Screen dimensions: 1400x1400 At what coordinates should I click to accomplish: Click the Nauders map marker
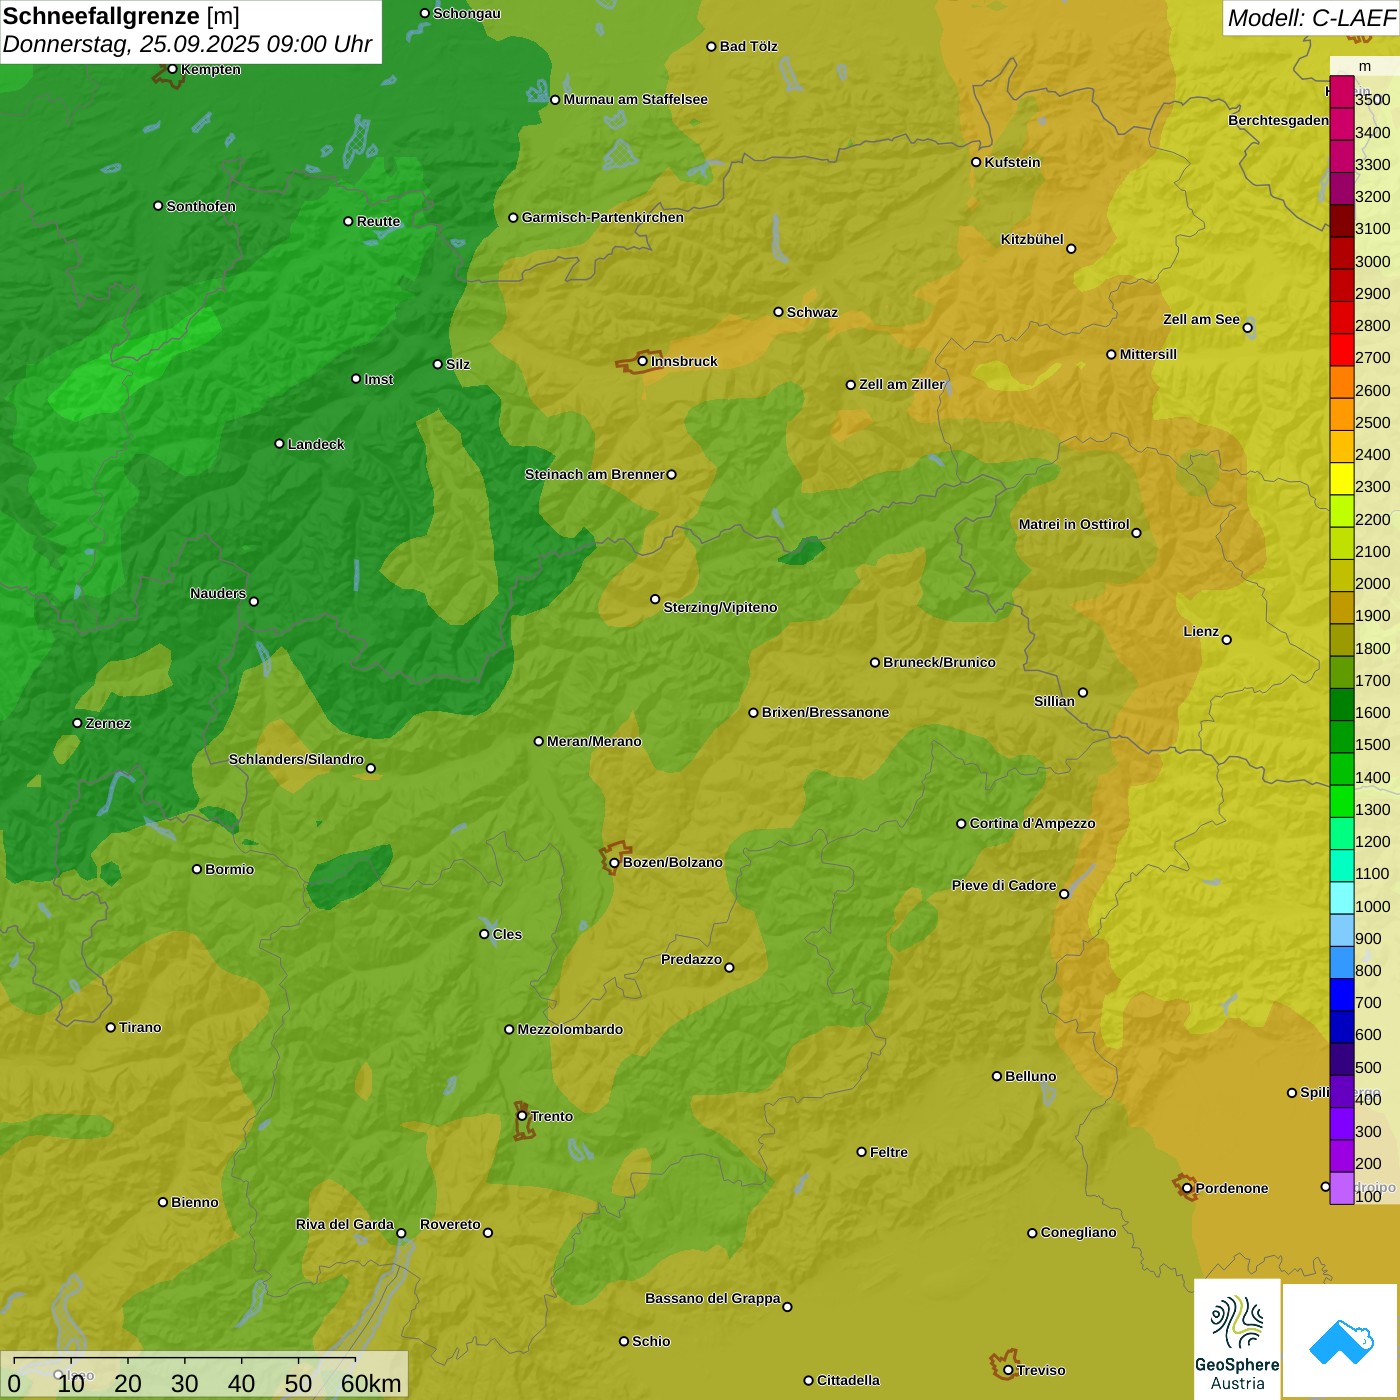(x=254, y=601)
